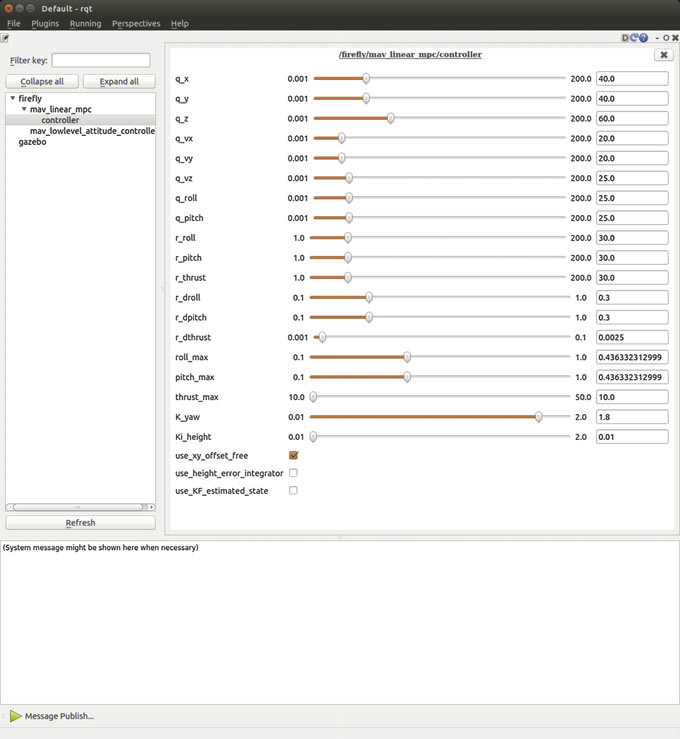Click the r_dpitch parameter label
The height and width of the screenshot is (739, 680).
point(191,317)
